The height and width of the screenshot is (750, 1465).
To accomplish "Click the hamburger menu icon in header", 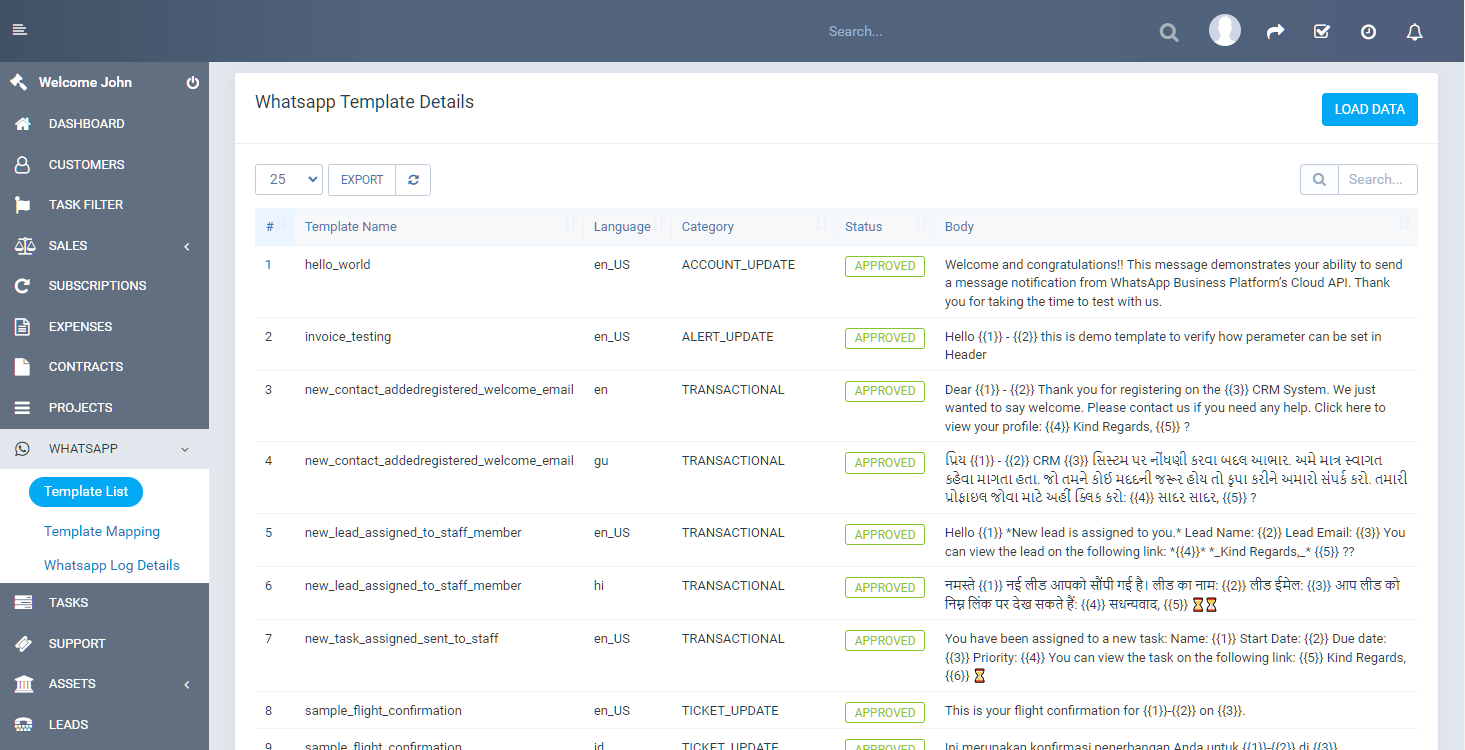I will click(19, 30).
